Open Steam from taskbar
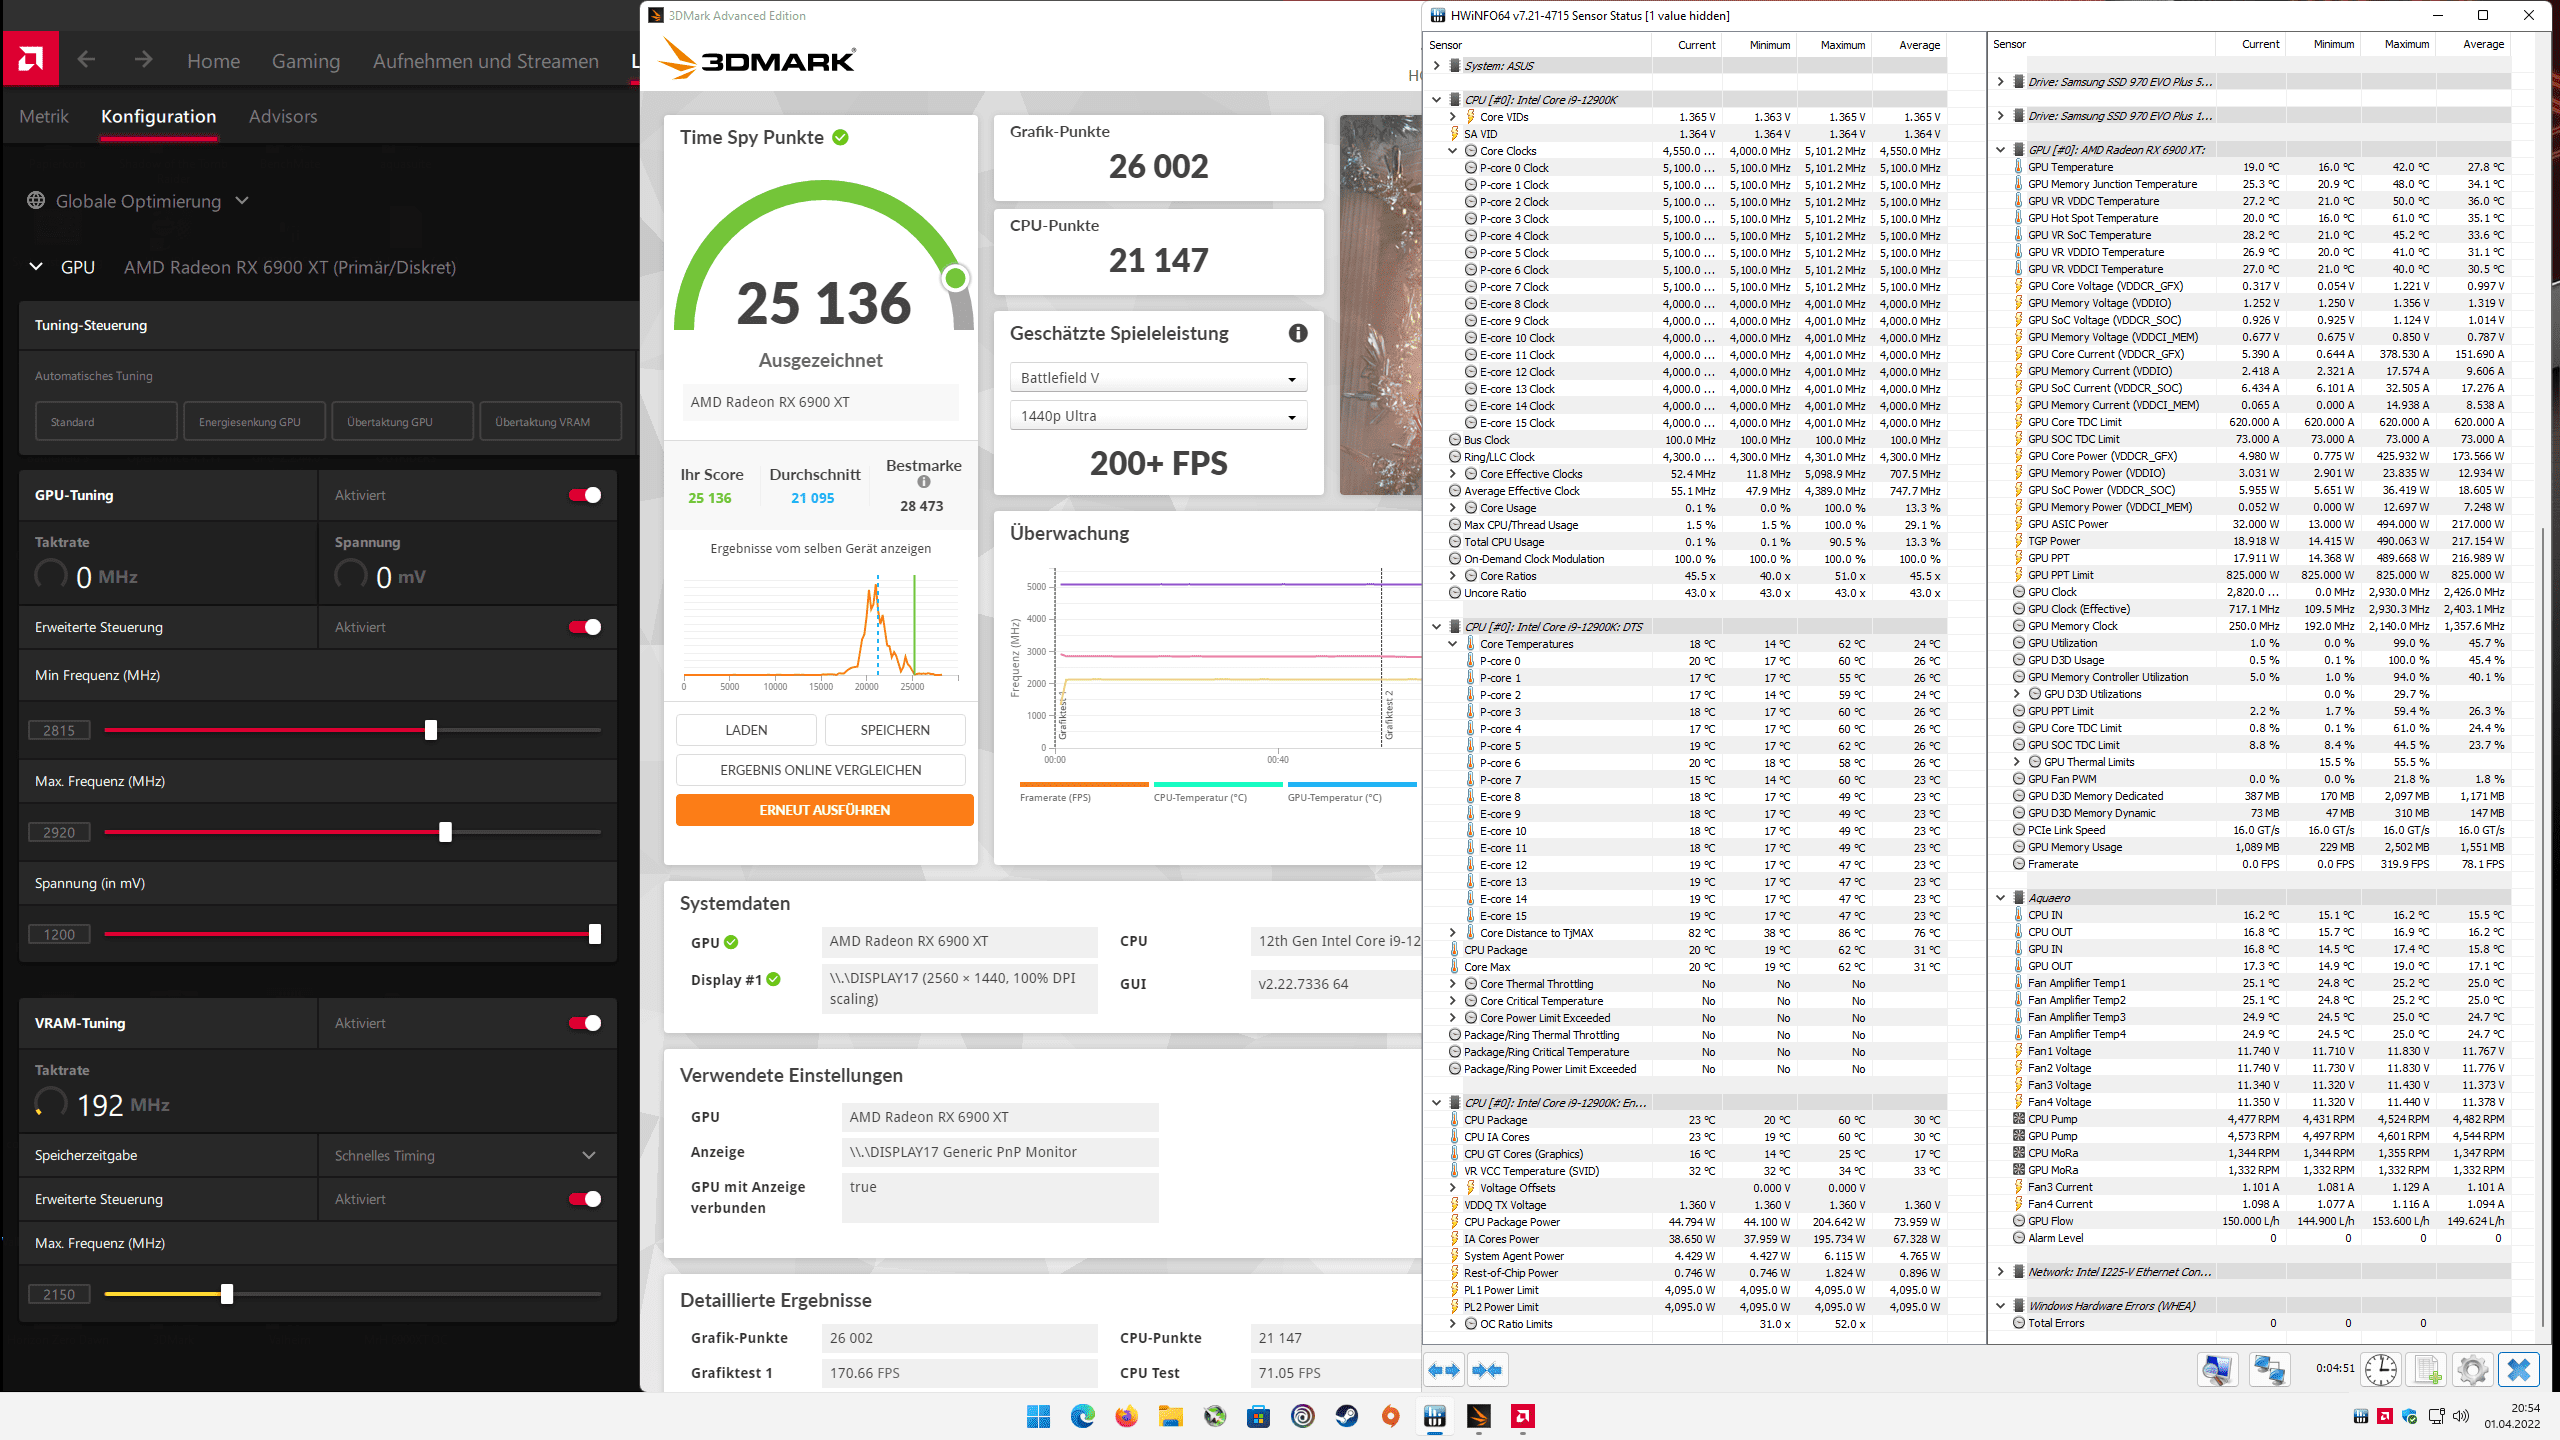The image size is (2560, 1440). pos(1346,1416)
